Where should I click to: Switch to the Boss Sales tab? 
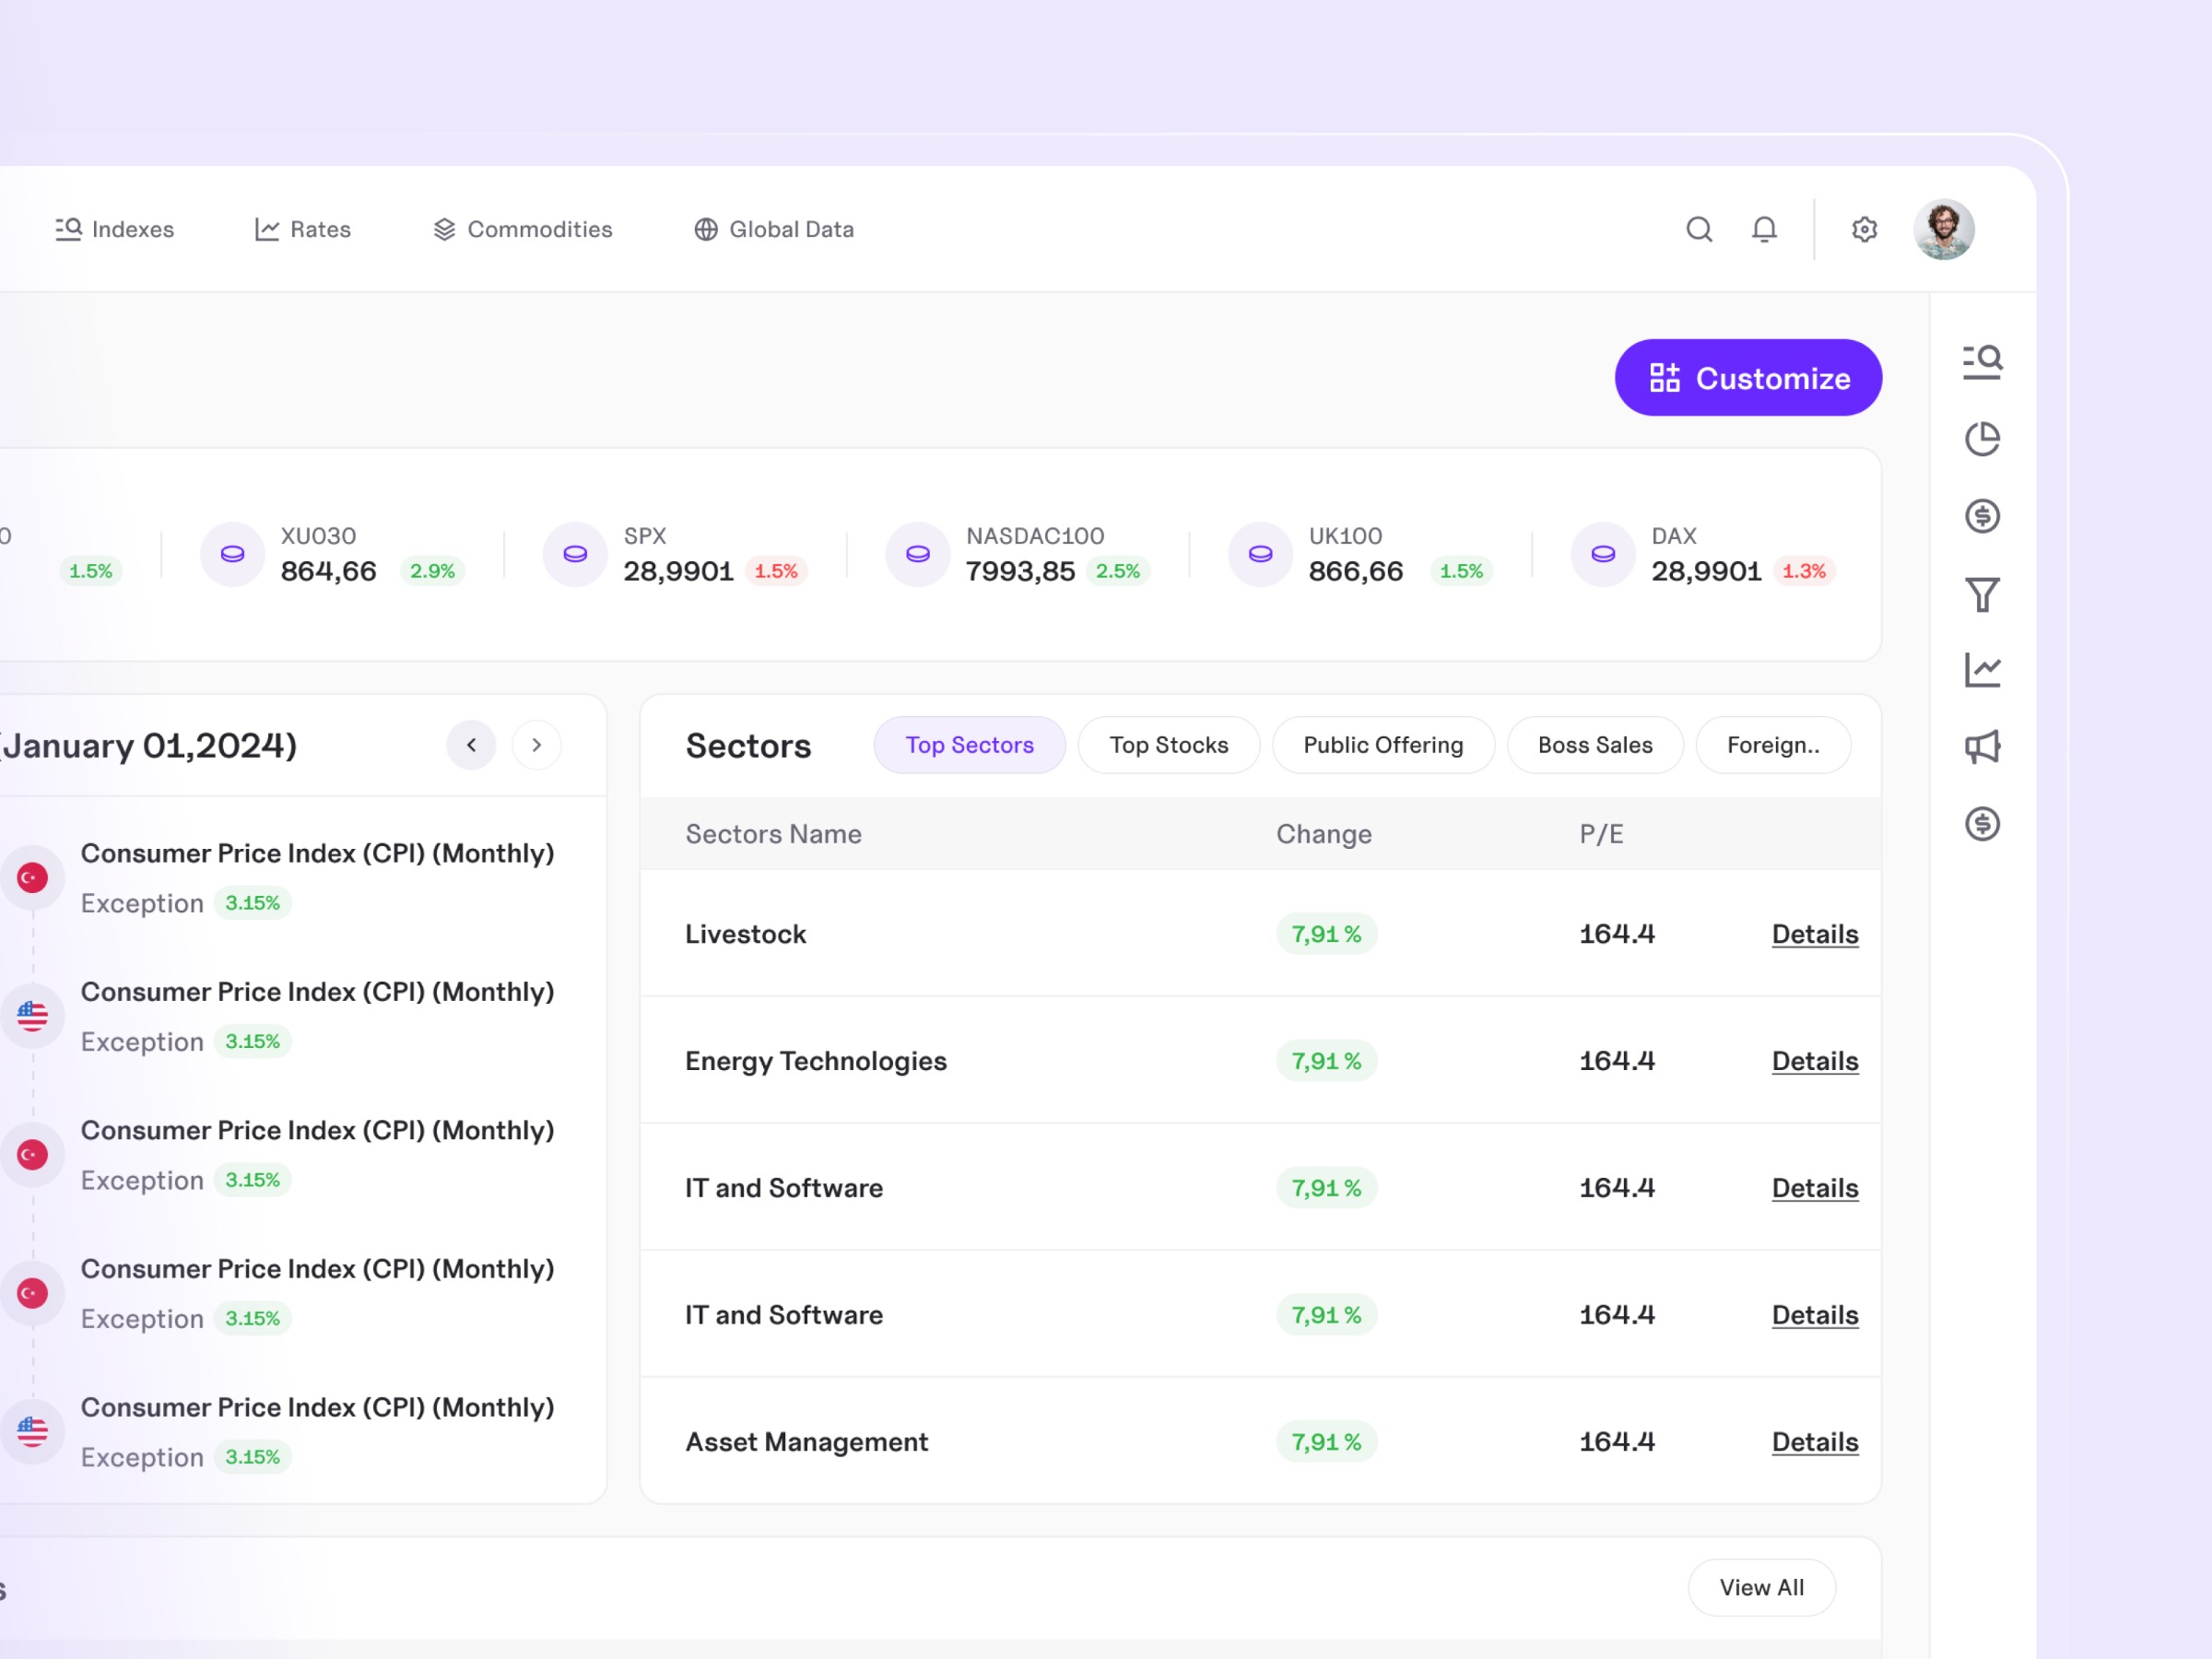tap(1595, 745)
